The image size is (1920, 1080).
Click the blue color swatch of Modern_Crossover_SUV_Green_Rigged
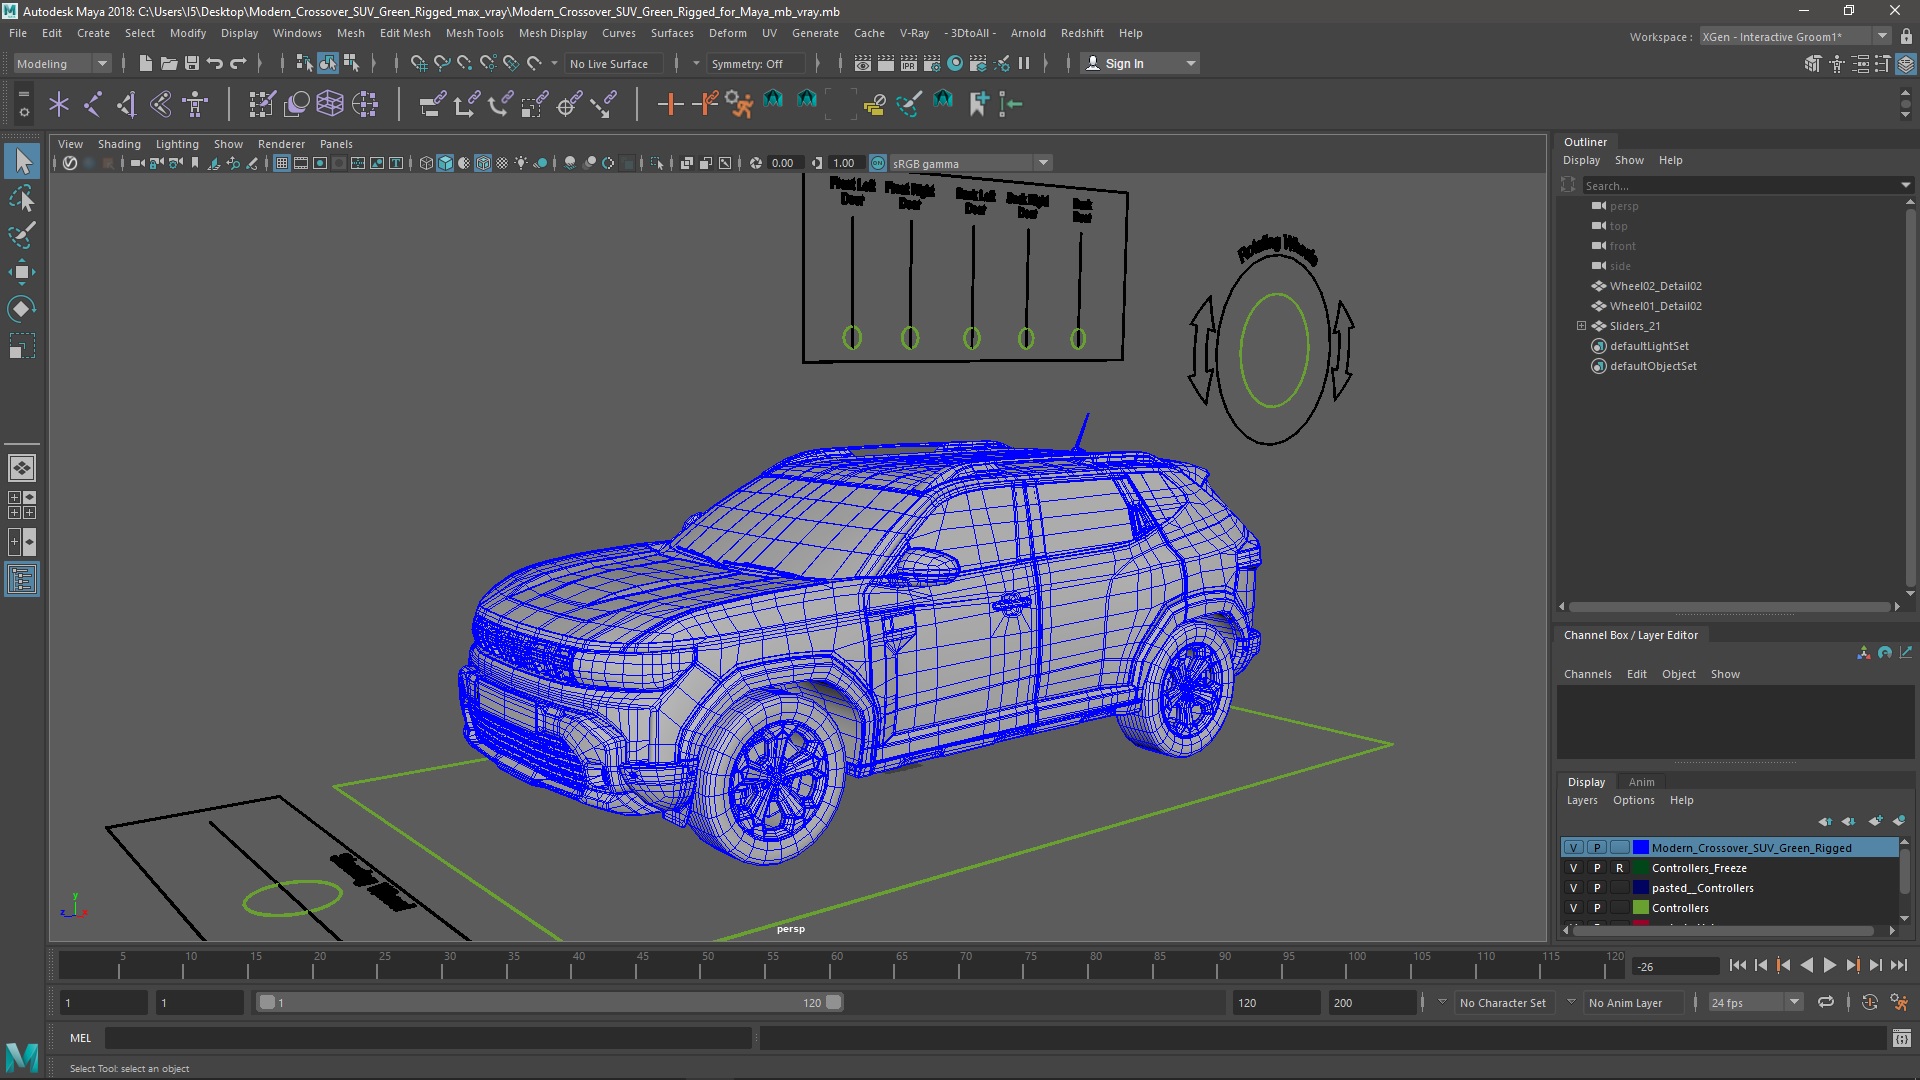(1641, 848)
